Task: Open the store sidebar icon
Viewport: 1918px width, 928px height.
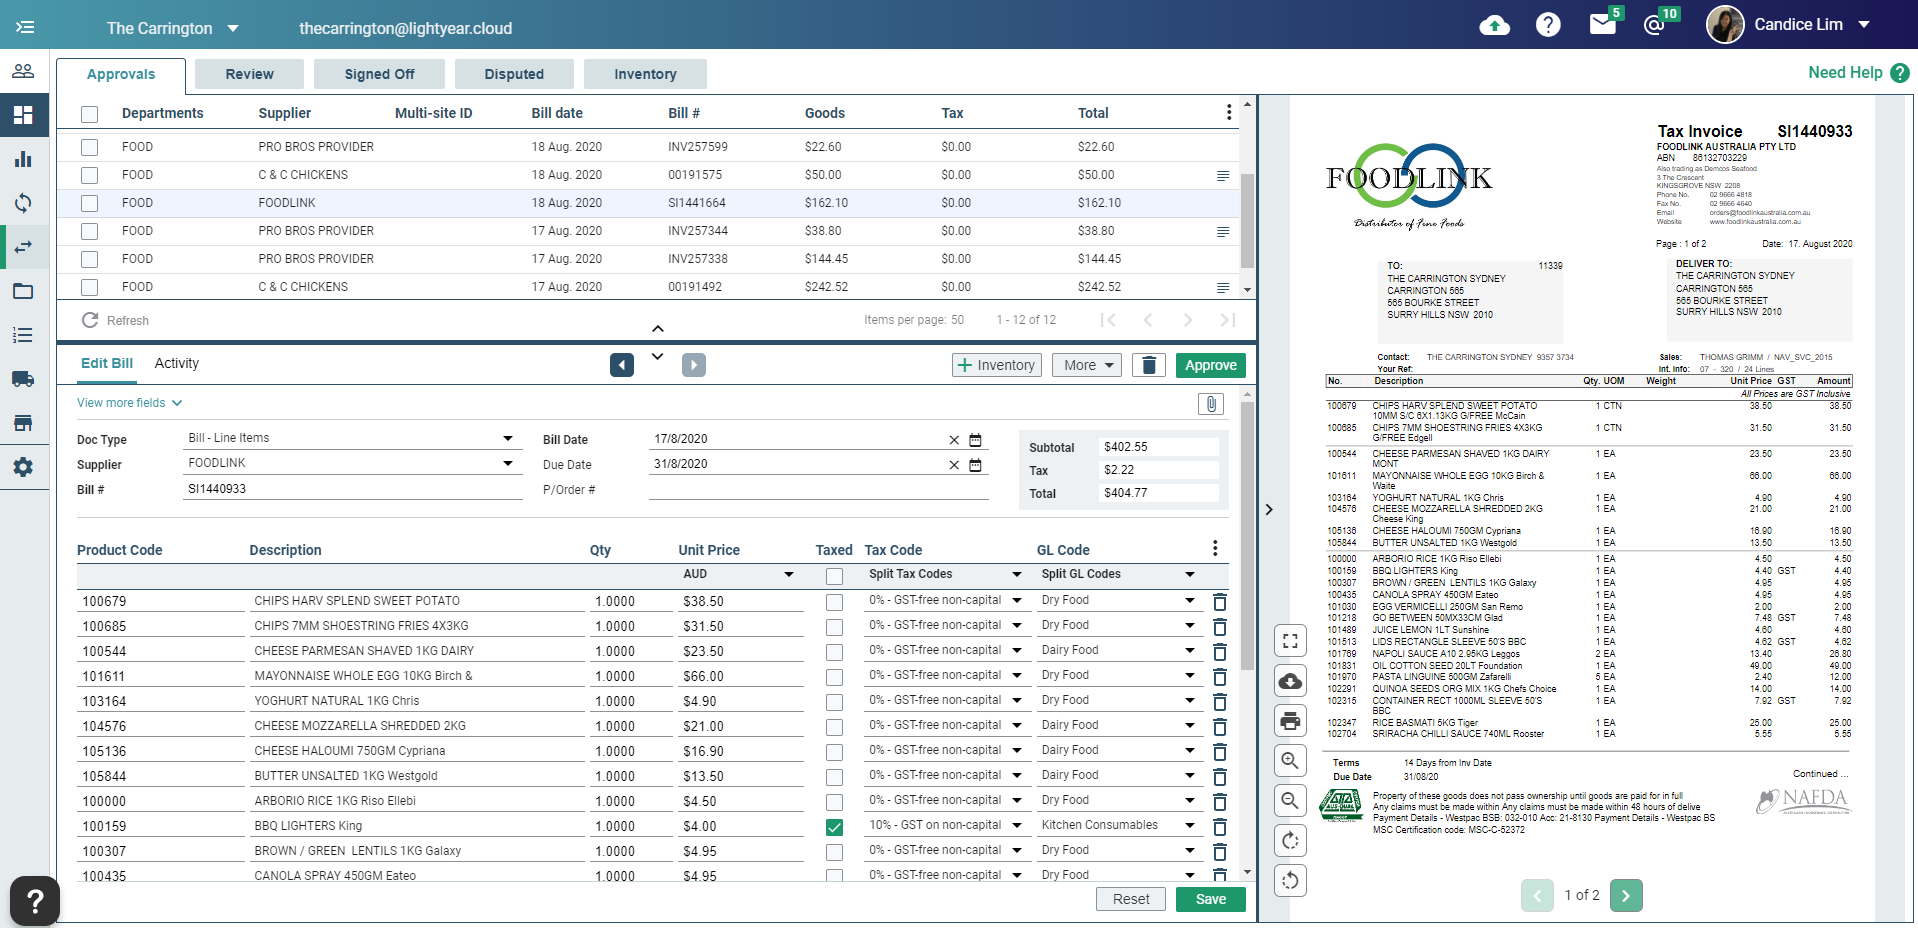Action: (x=23, y=423)
